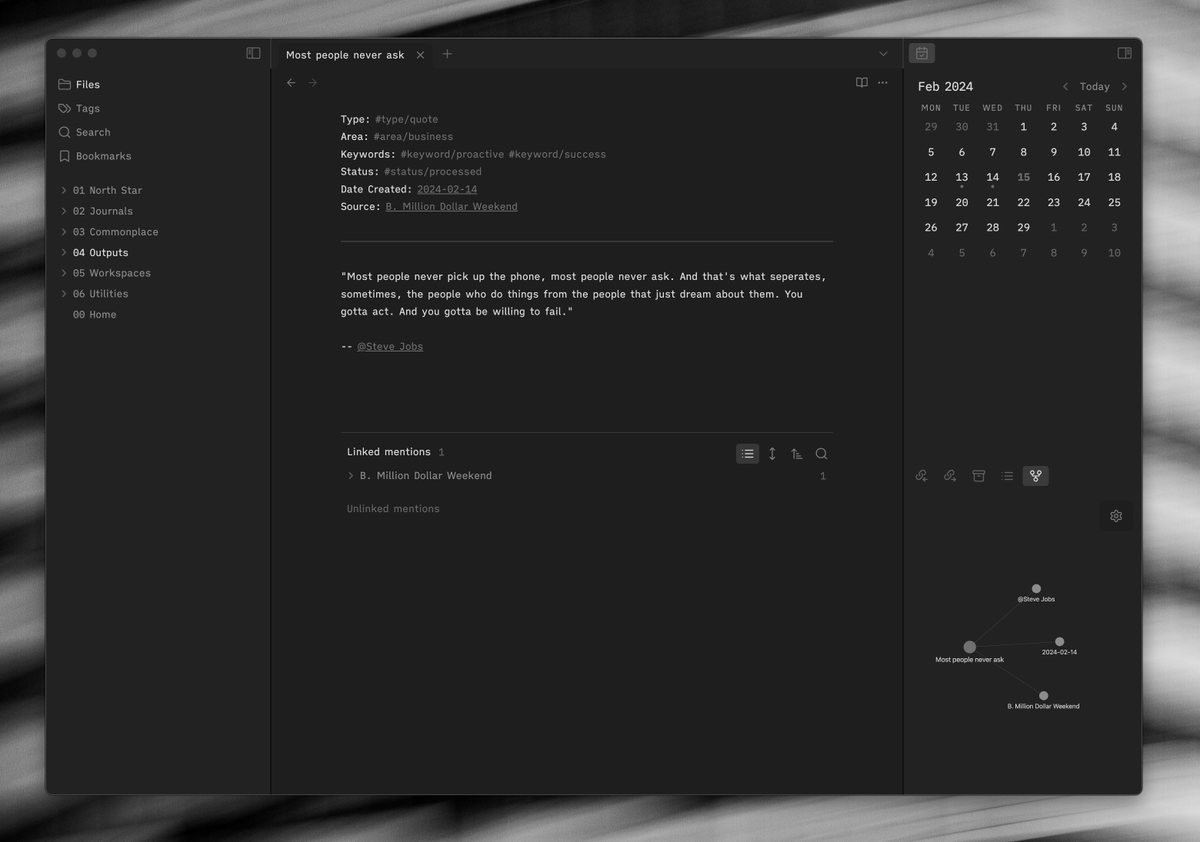The image size is (1200, 842).
Task: Navigate forward with the right arrow
Action: 313,83
